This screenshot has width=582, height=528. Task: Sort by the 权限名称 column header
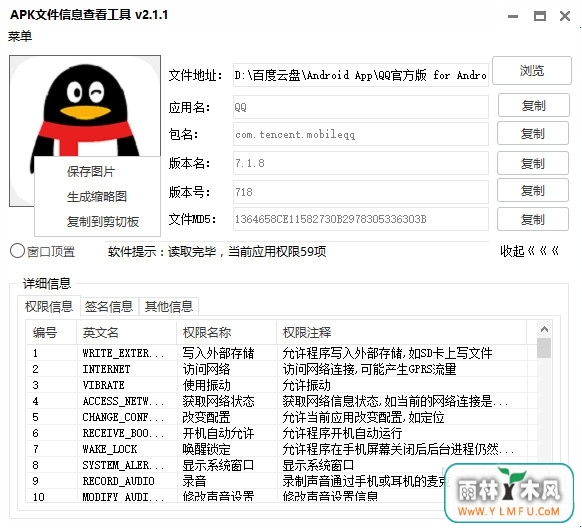(x=226, y=332)
